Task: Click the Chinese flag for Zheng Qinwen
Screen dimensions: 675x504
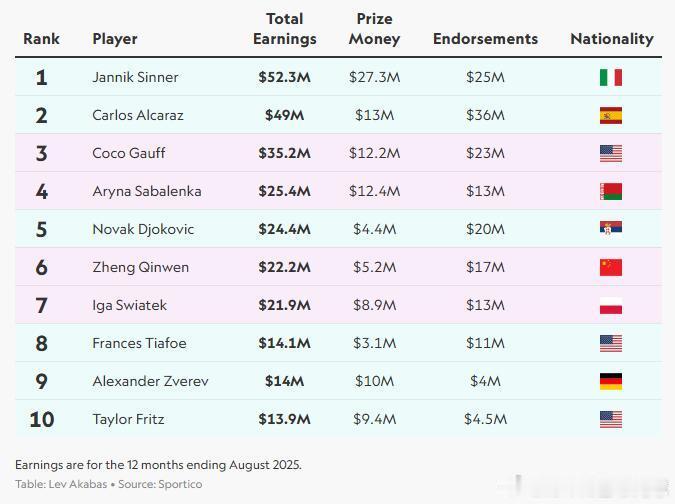Action: [x=611, y=267]
